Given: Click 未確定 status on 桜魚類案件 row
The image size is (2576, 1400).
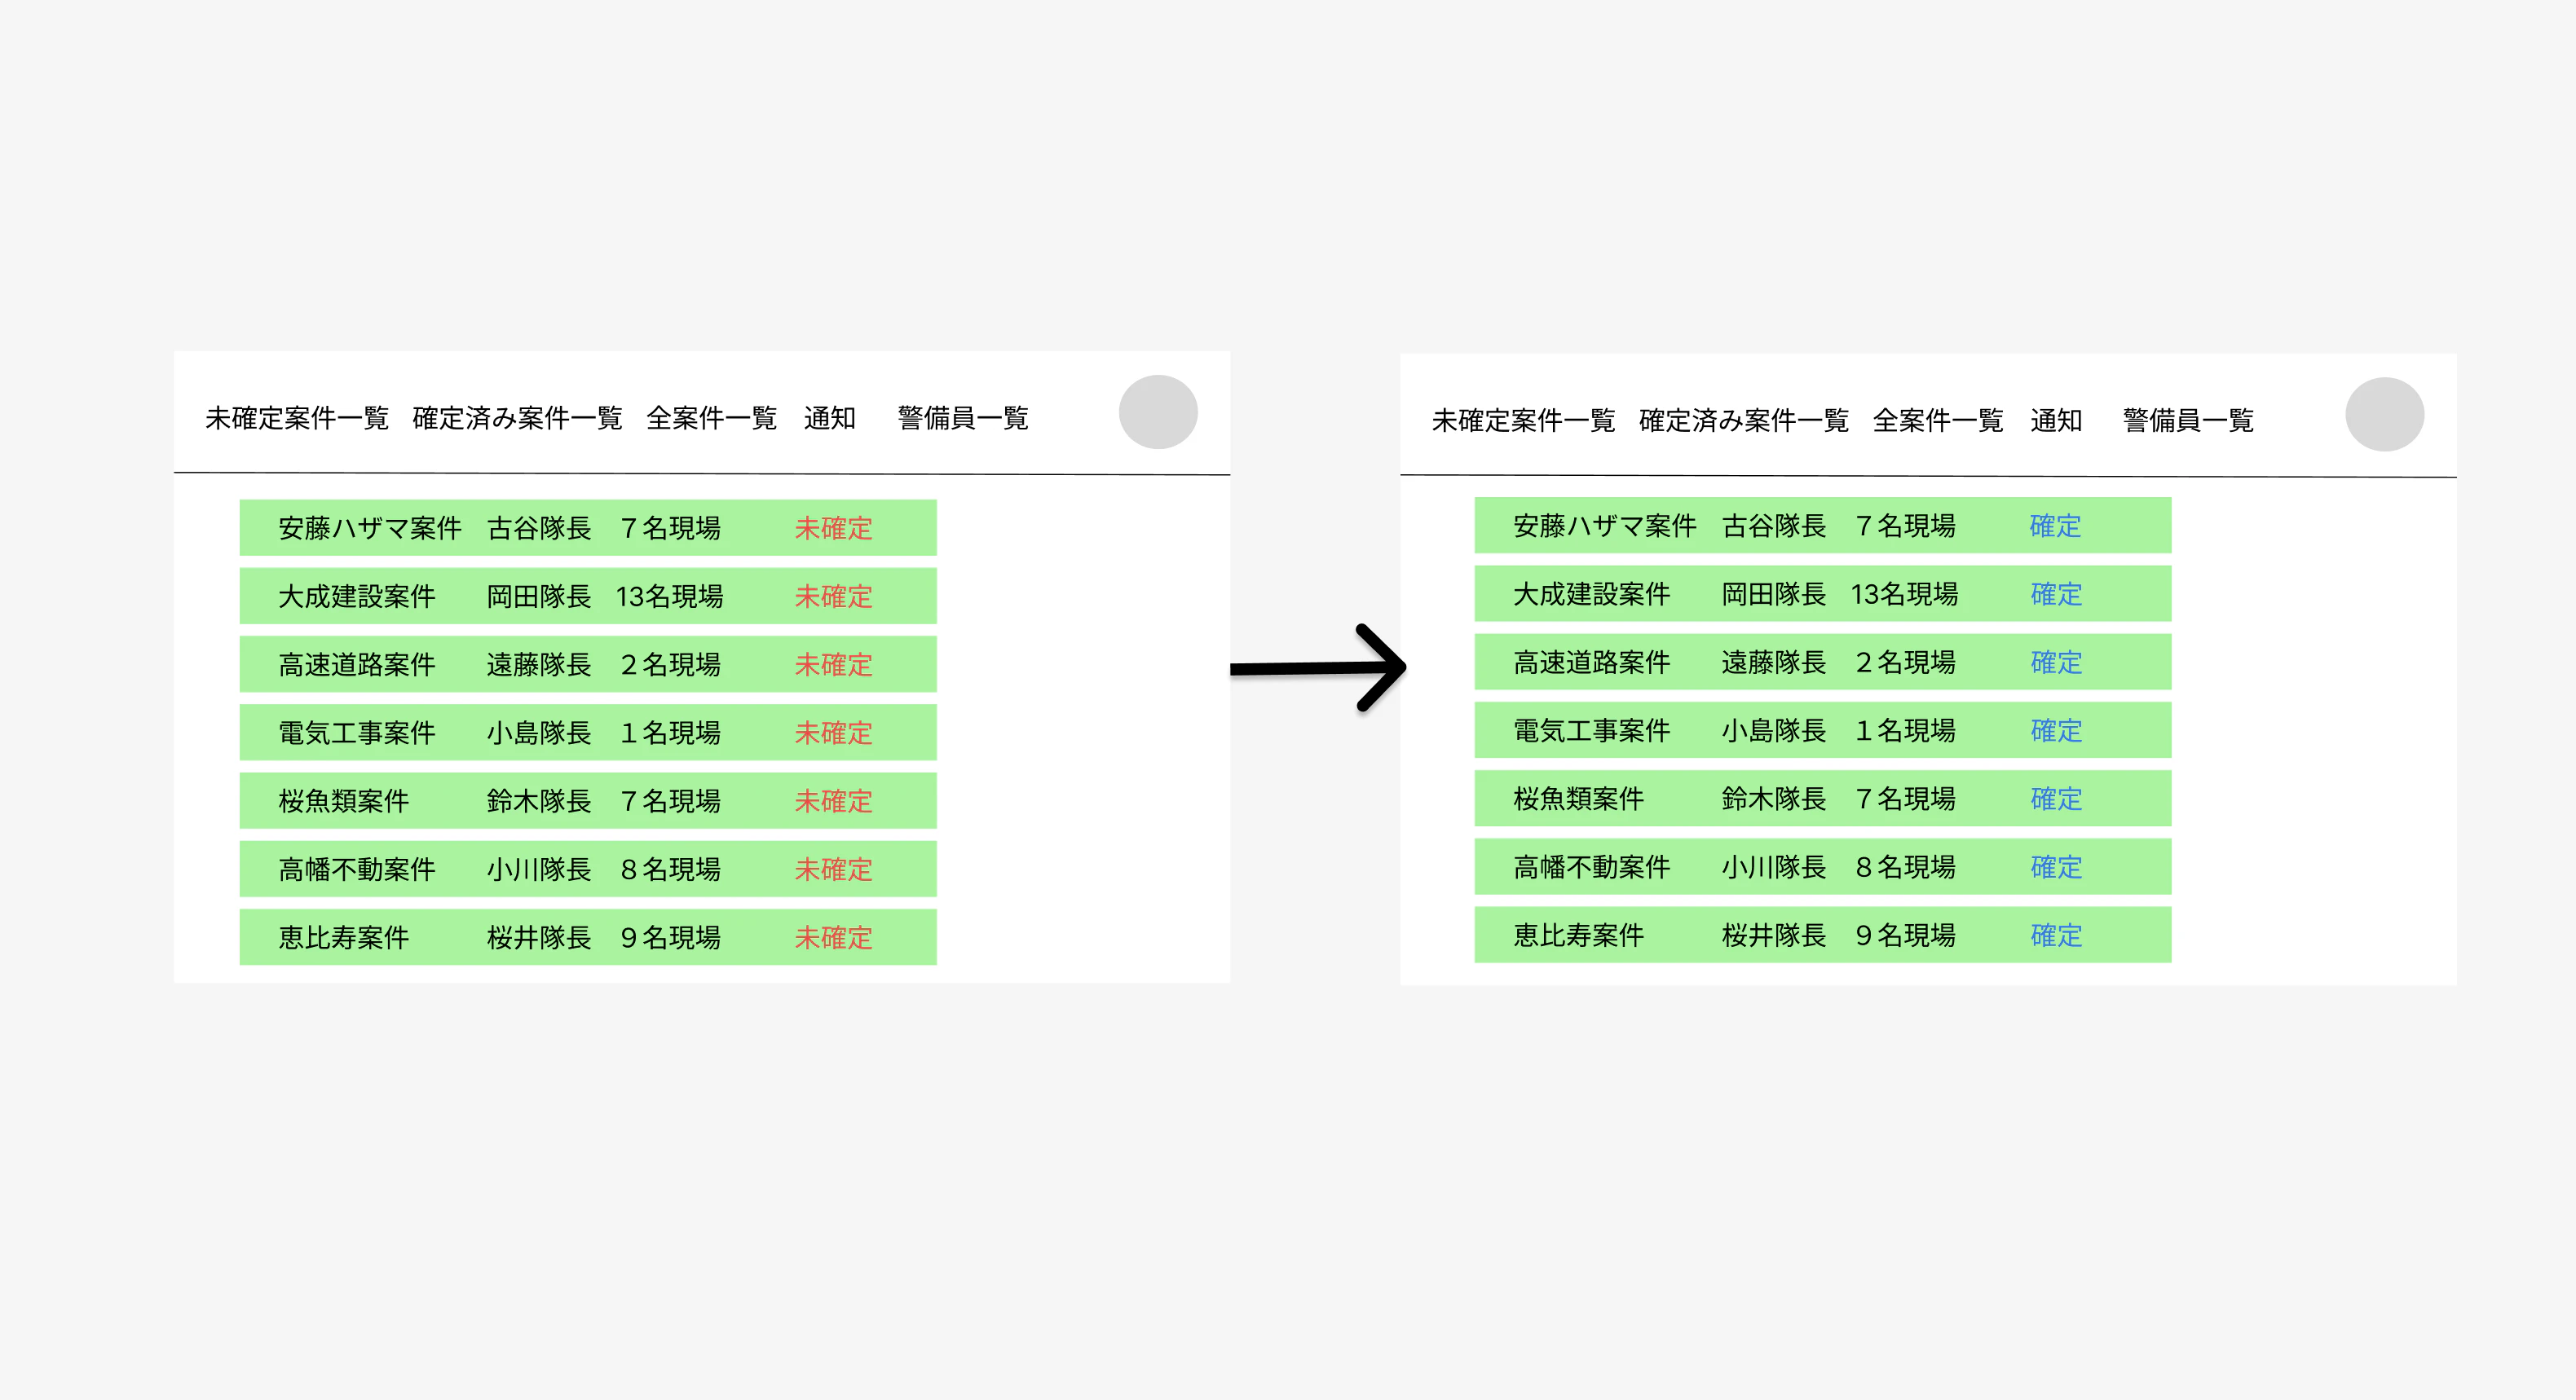Looking at the screenshot, I should click(833, 801).
